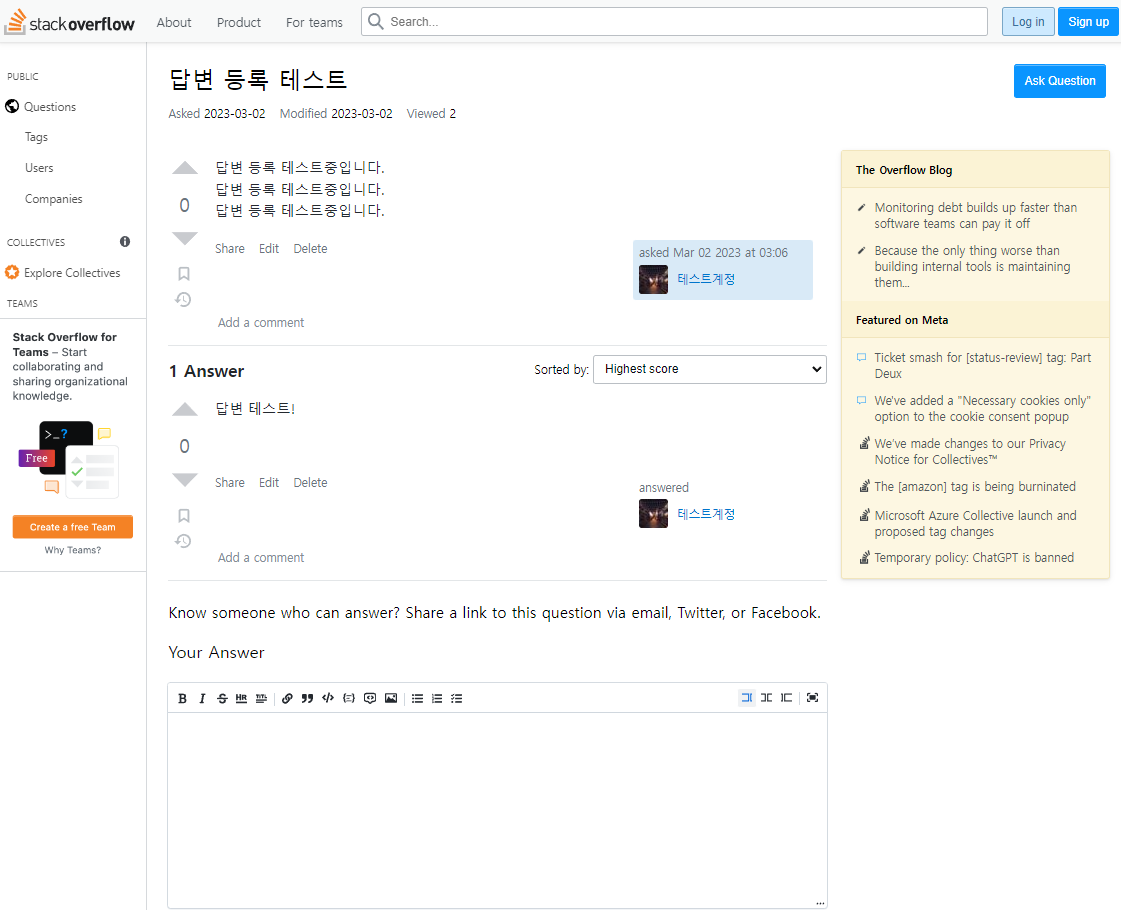Open 'Temporary policy: ChatGPT is banned'

coord(974,558)
